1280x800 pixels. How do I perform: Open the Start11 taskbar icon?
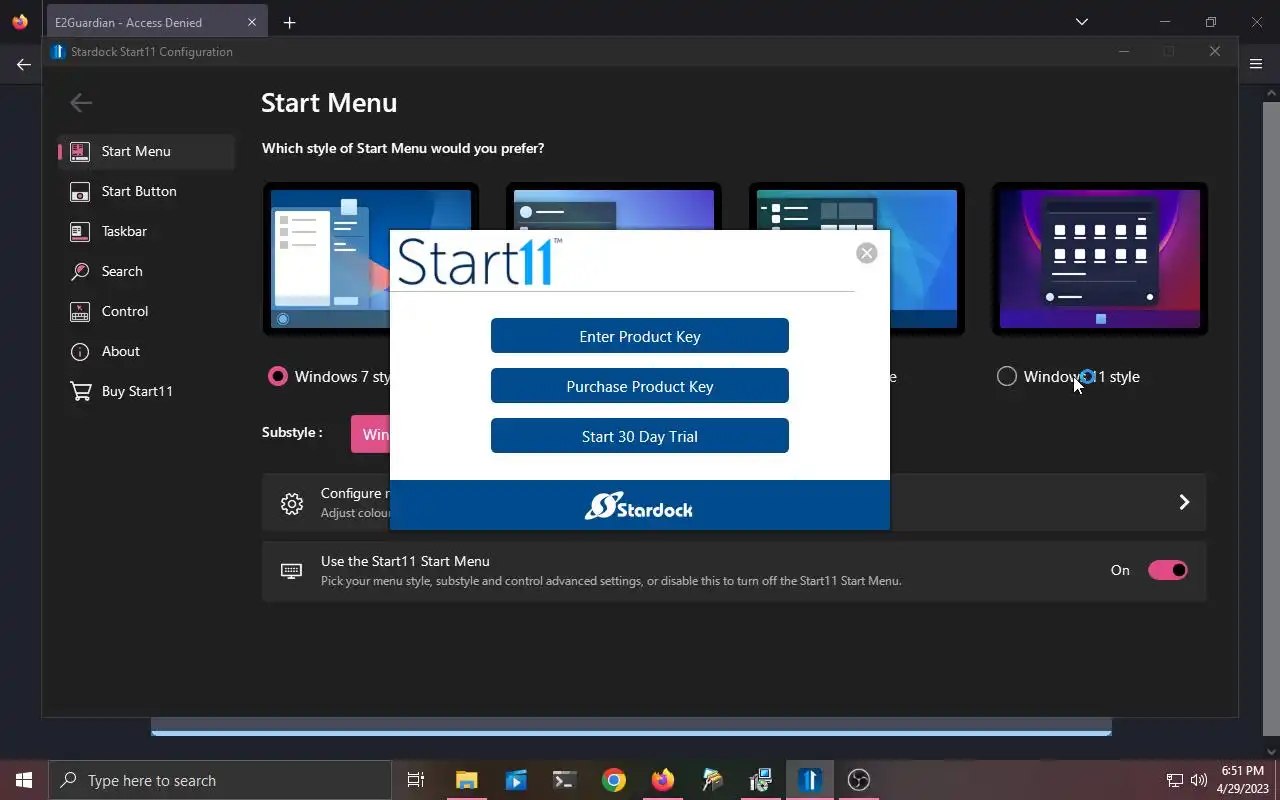[810, 780]
